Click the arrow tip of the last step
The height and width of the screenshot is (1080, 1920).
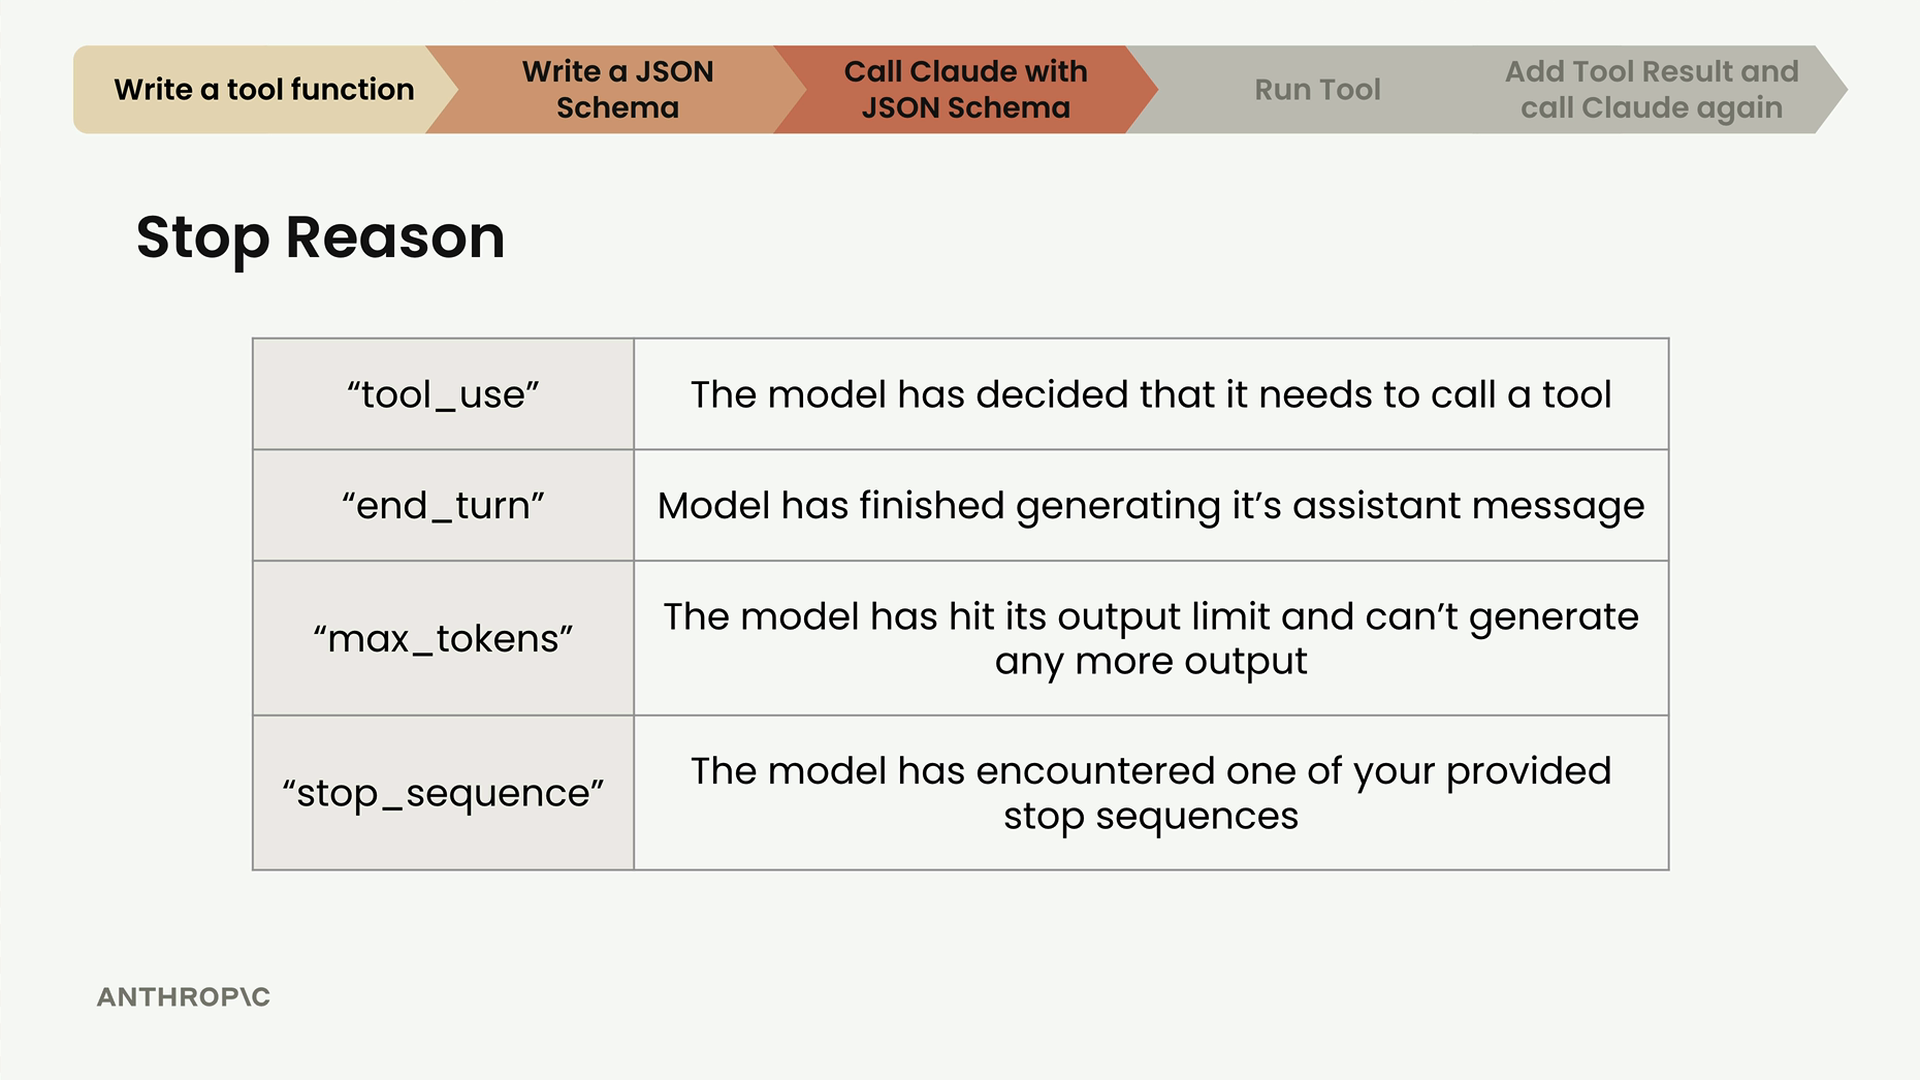point(1833,89)
